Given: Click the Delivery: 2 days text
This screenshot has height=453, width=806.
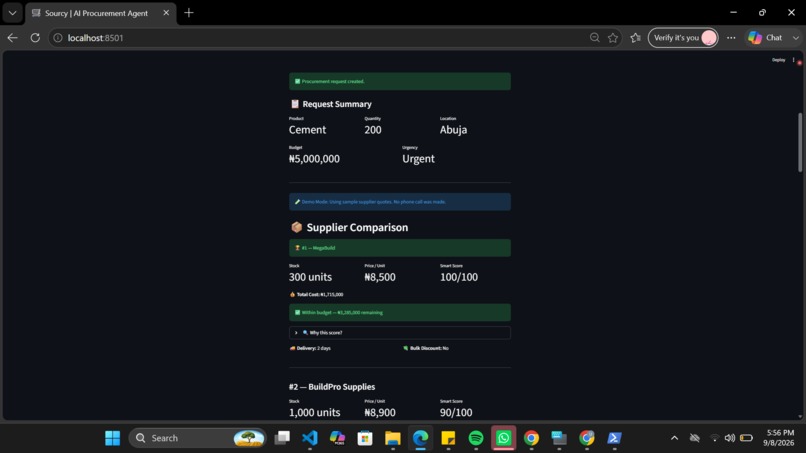Looking at the screenshot, I should tap(310, 348).
